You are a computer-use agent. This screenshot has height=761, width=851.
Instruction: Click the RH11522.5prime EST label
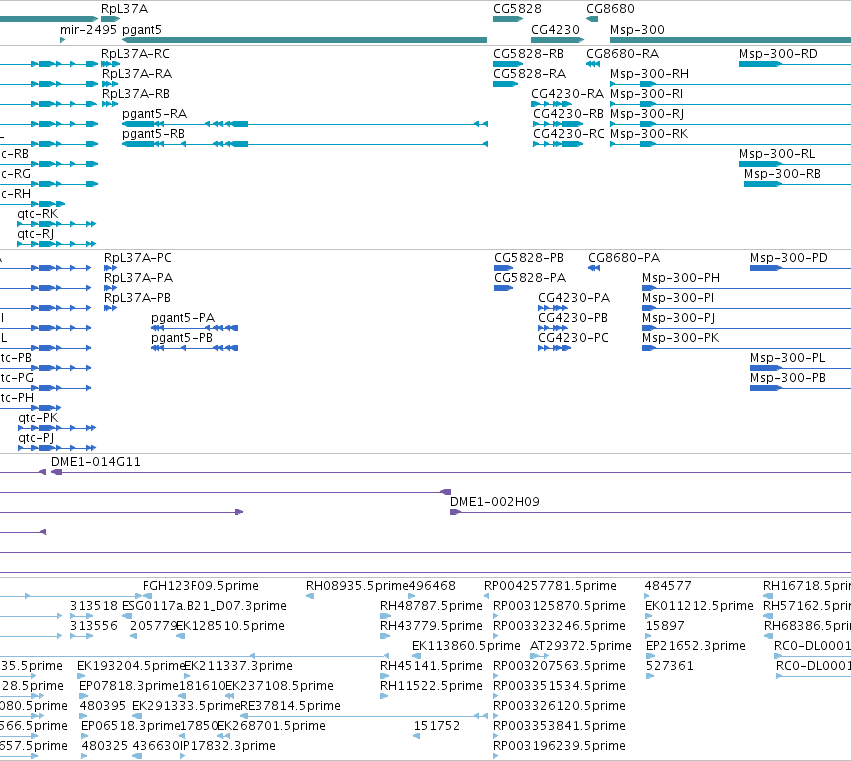(431, 686)
